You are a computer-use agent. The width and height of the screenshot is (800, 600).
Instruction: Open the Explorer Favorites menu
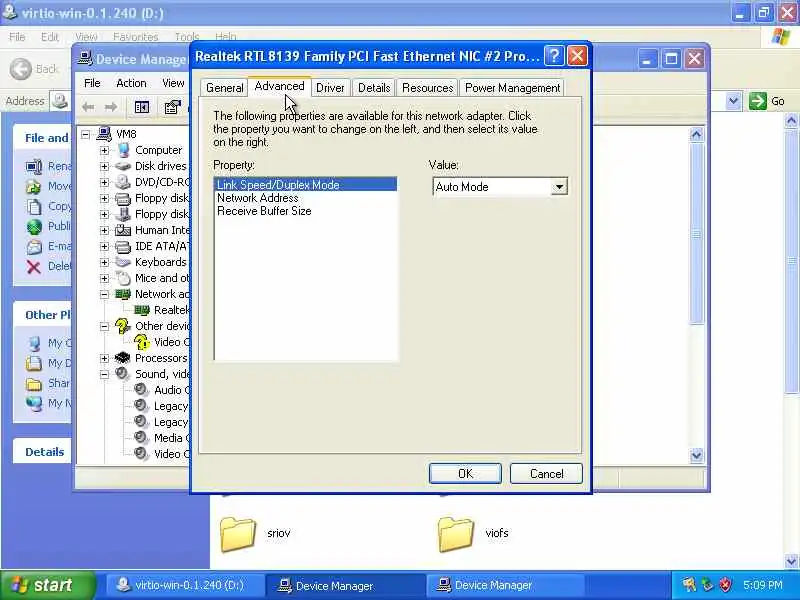point(135,37)
